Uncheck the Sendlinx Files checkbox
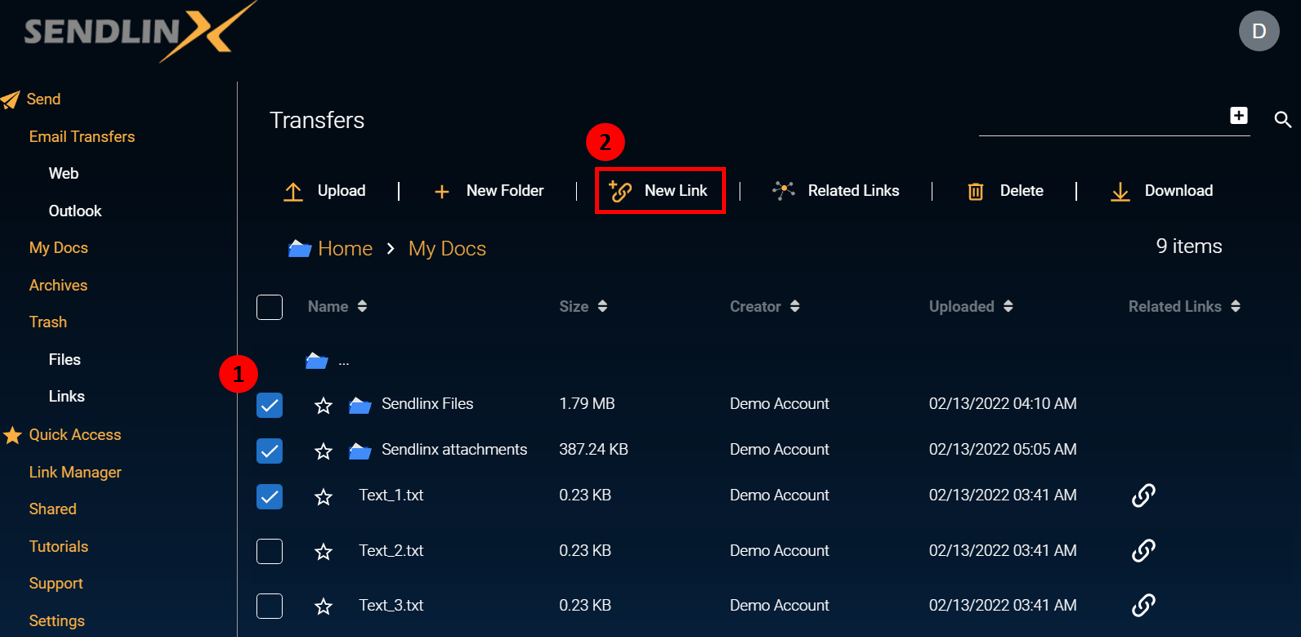Image resolution: width=1301 pixels, height=637 pixels. point(270,405)
